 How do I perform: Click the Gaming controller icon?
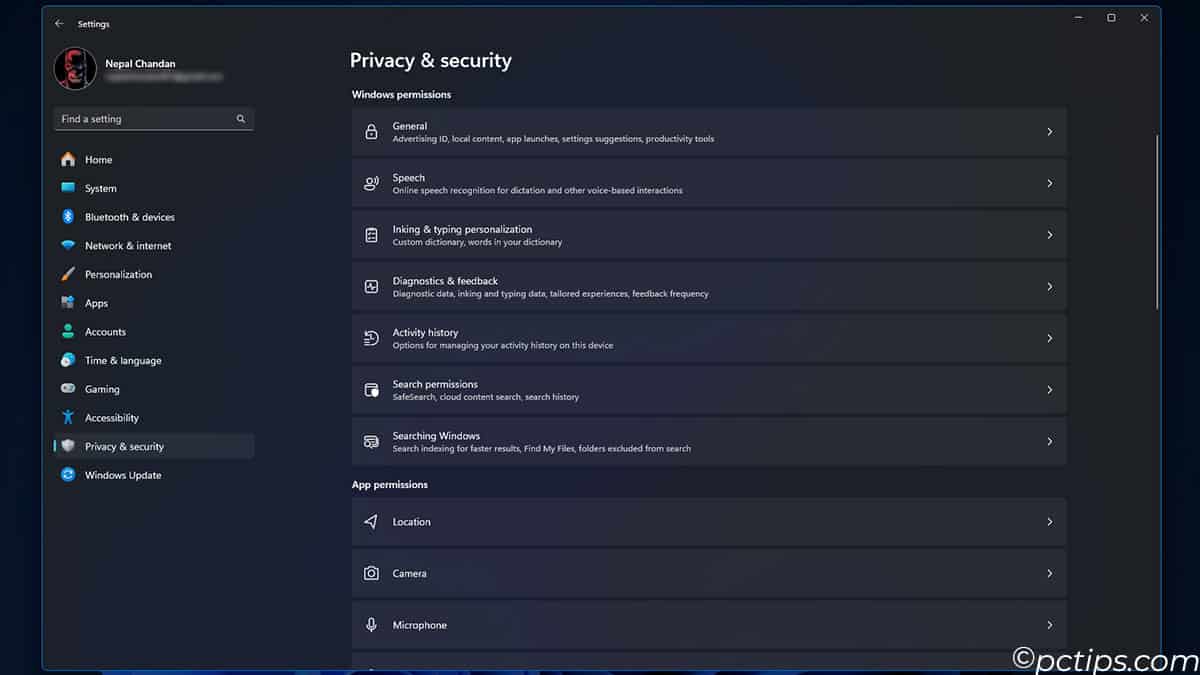(68, 389)
